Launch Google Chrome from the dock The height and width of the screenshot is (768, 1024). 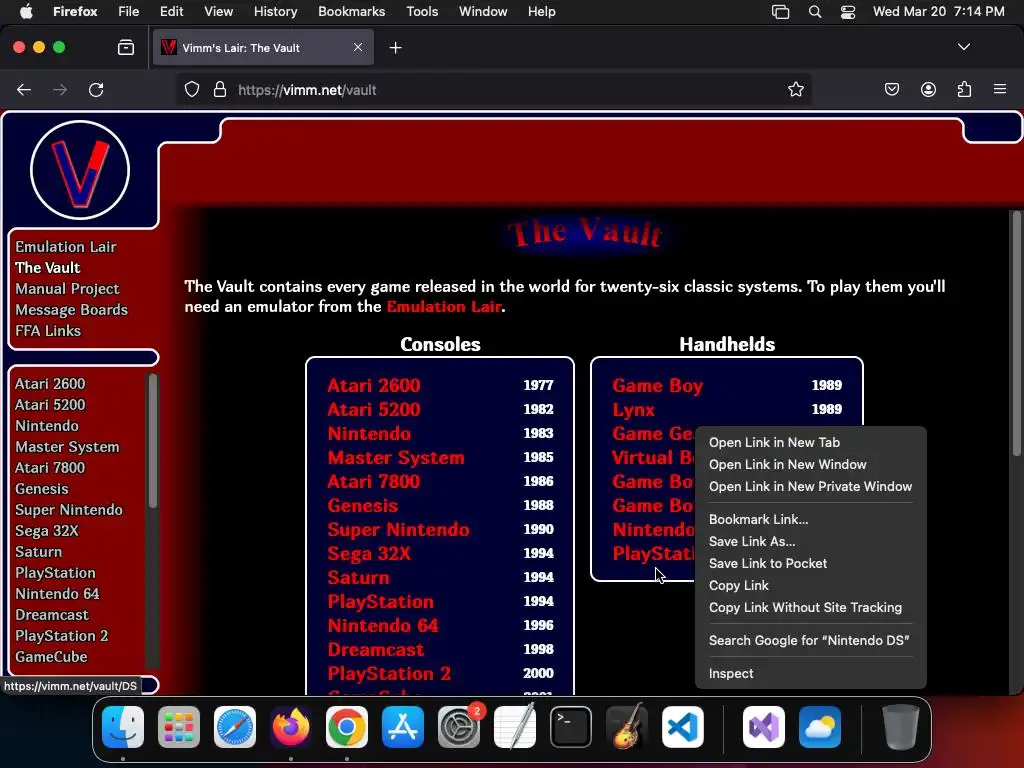347,727
